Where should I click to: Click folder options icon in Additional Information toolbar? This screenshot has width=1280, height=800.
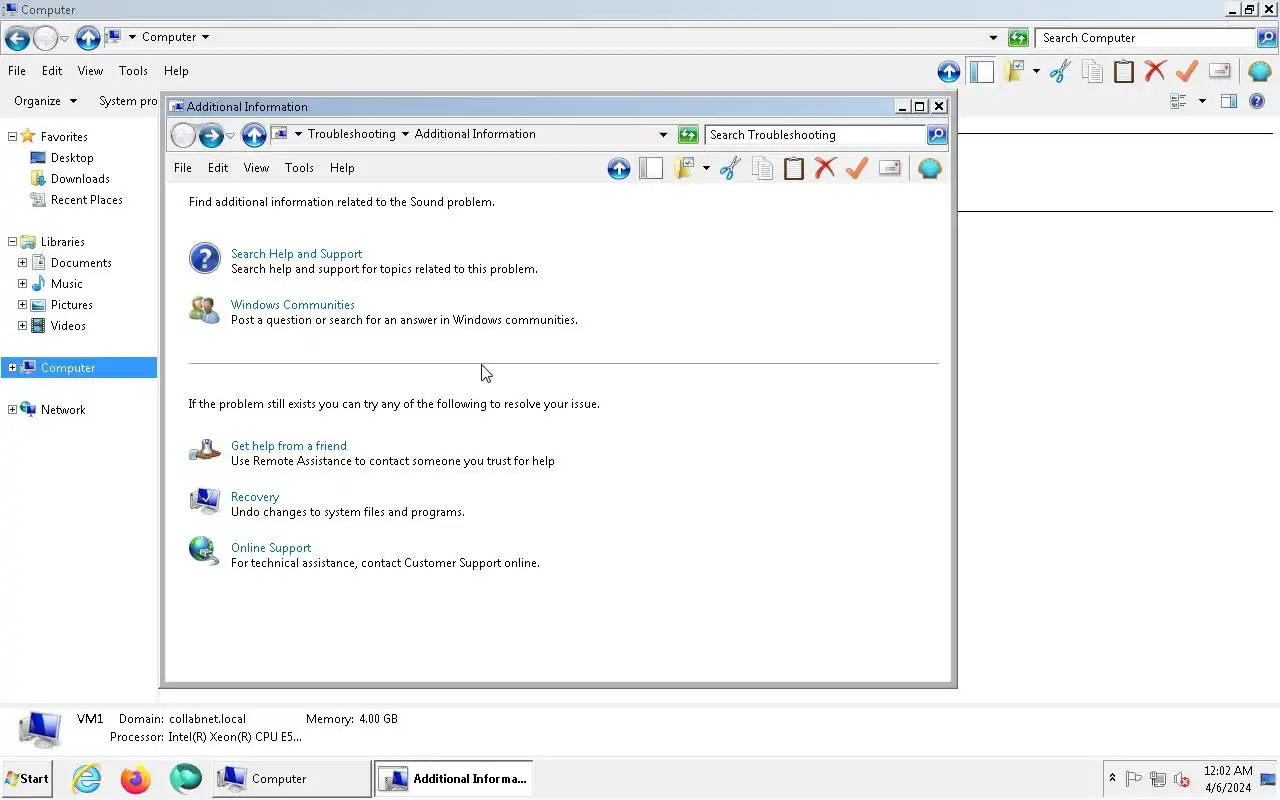(685, 169)
